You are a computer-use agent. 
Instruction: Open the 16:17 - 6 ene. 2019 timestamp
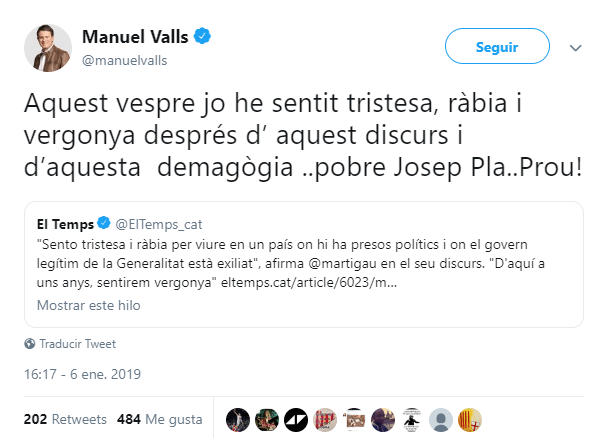83,375
